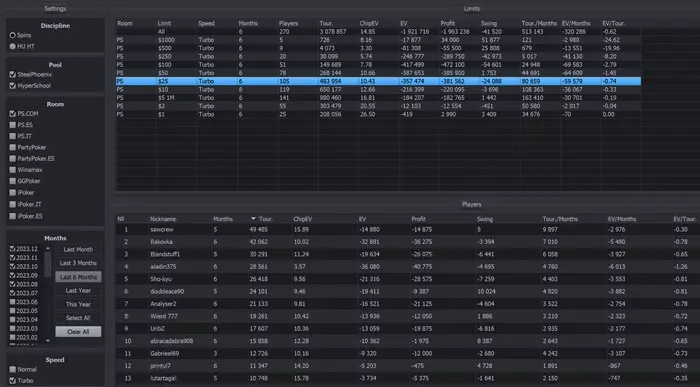Enable the PS.IT room checkbox
This screenshot has width=700, height=387.
coord(12,136)
